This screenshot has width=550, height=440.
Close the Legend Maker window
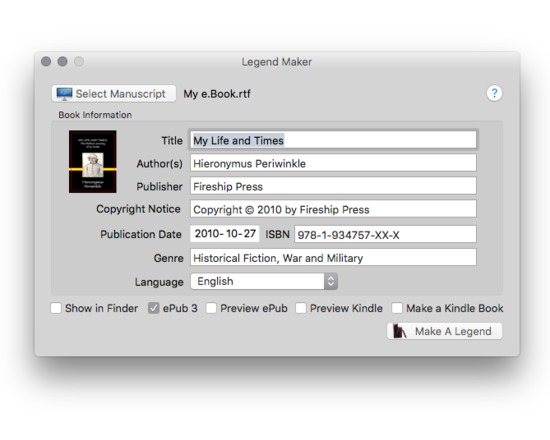(x=46, y=61)
